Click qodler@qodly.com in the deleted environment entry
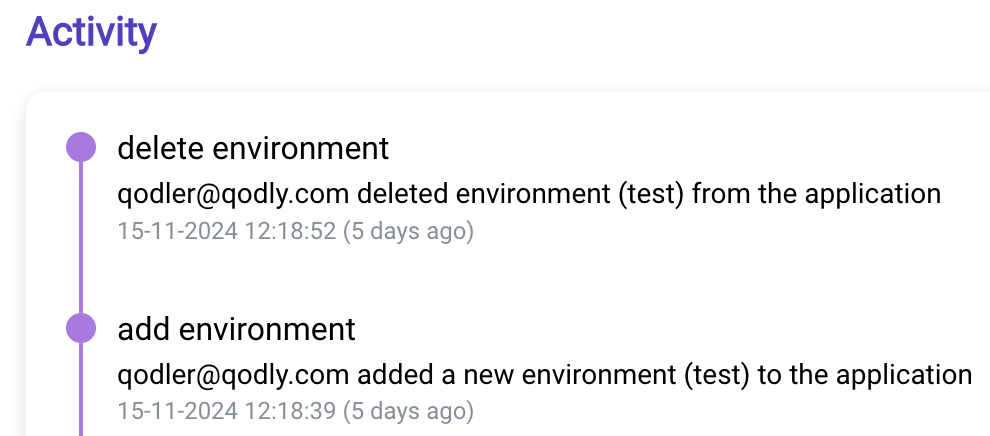 [x=233, y=194]
